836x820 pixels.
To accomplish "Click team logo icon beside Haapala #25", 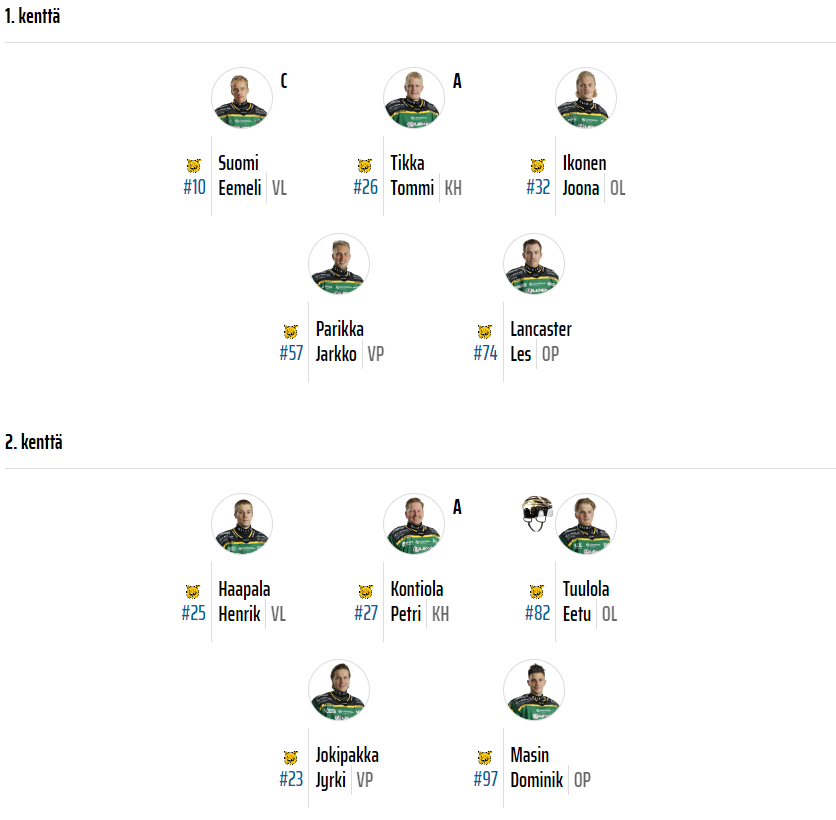I will pyautogui.click(x=194, y=592).
